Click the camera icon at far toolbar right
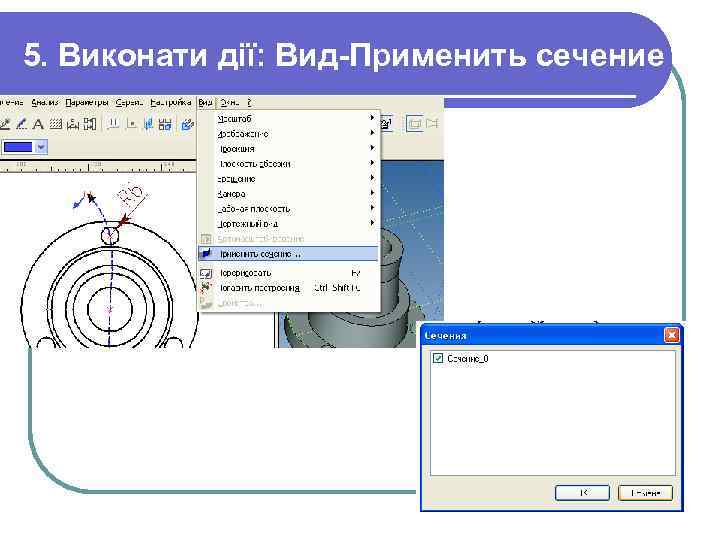 (x=433, y=124)
